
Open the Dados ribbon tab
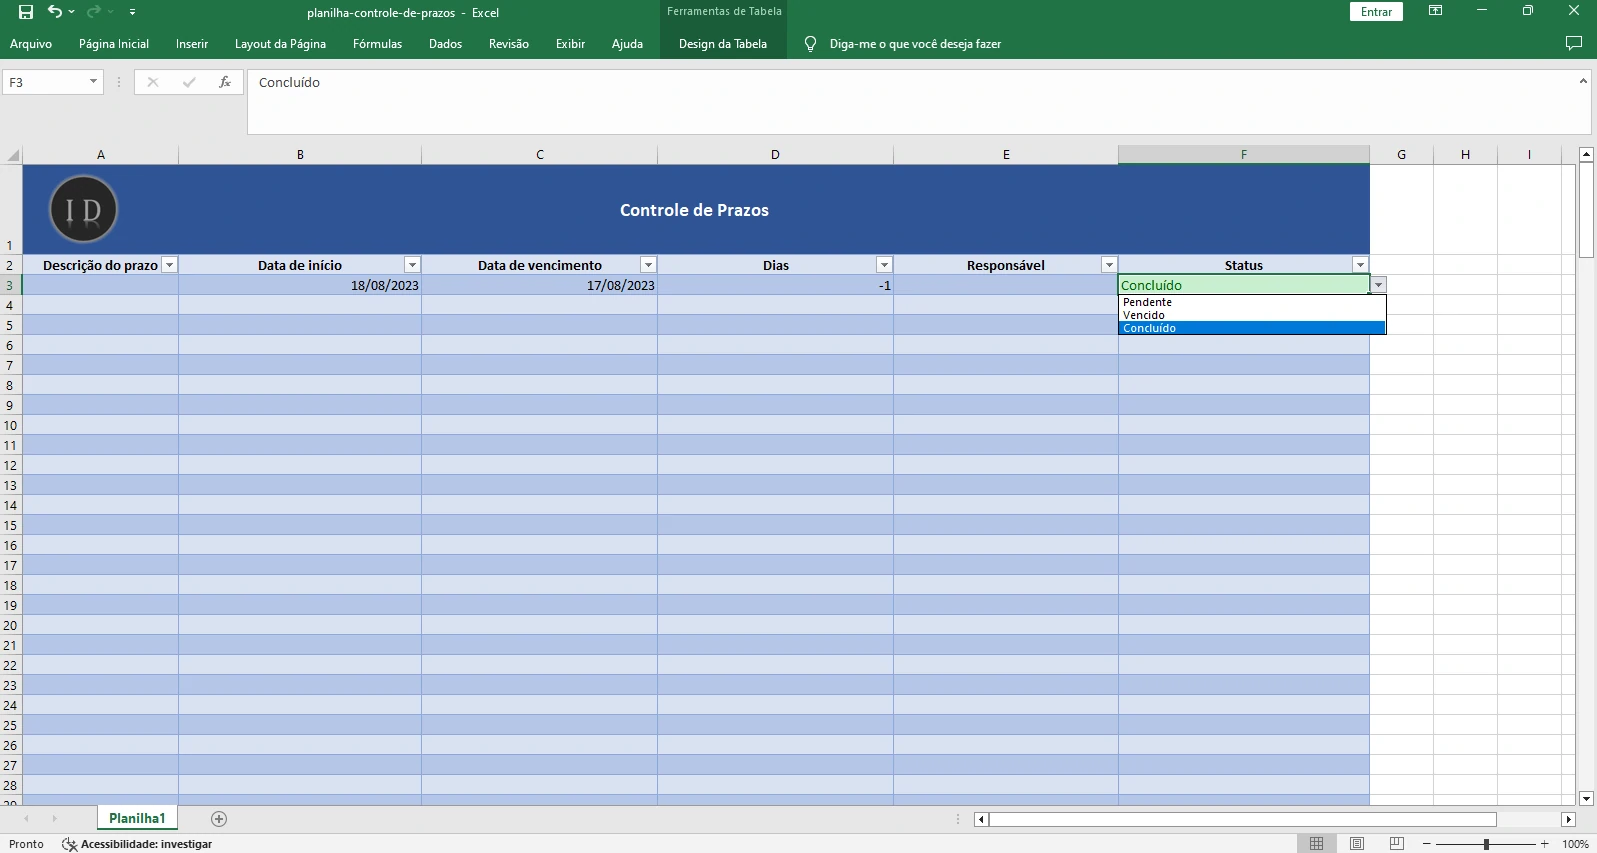(x=445, y=44)
